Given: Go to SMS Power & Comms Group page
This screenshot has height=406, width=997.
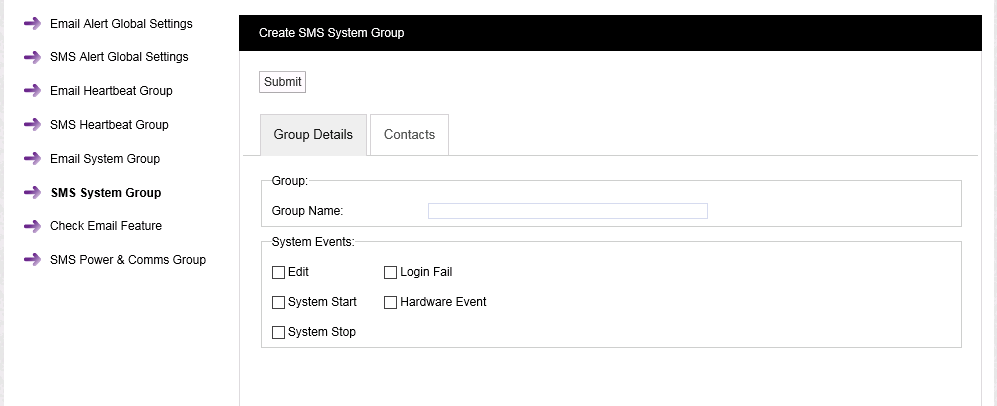Looking at the screenshot, I should (x=128, y=260).
